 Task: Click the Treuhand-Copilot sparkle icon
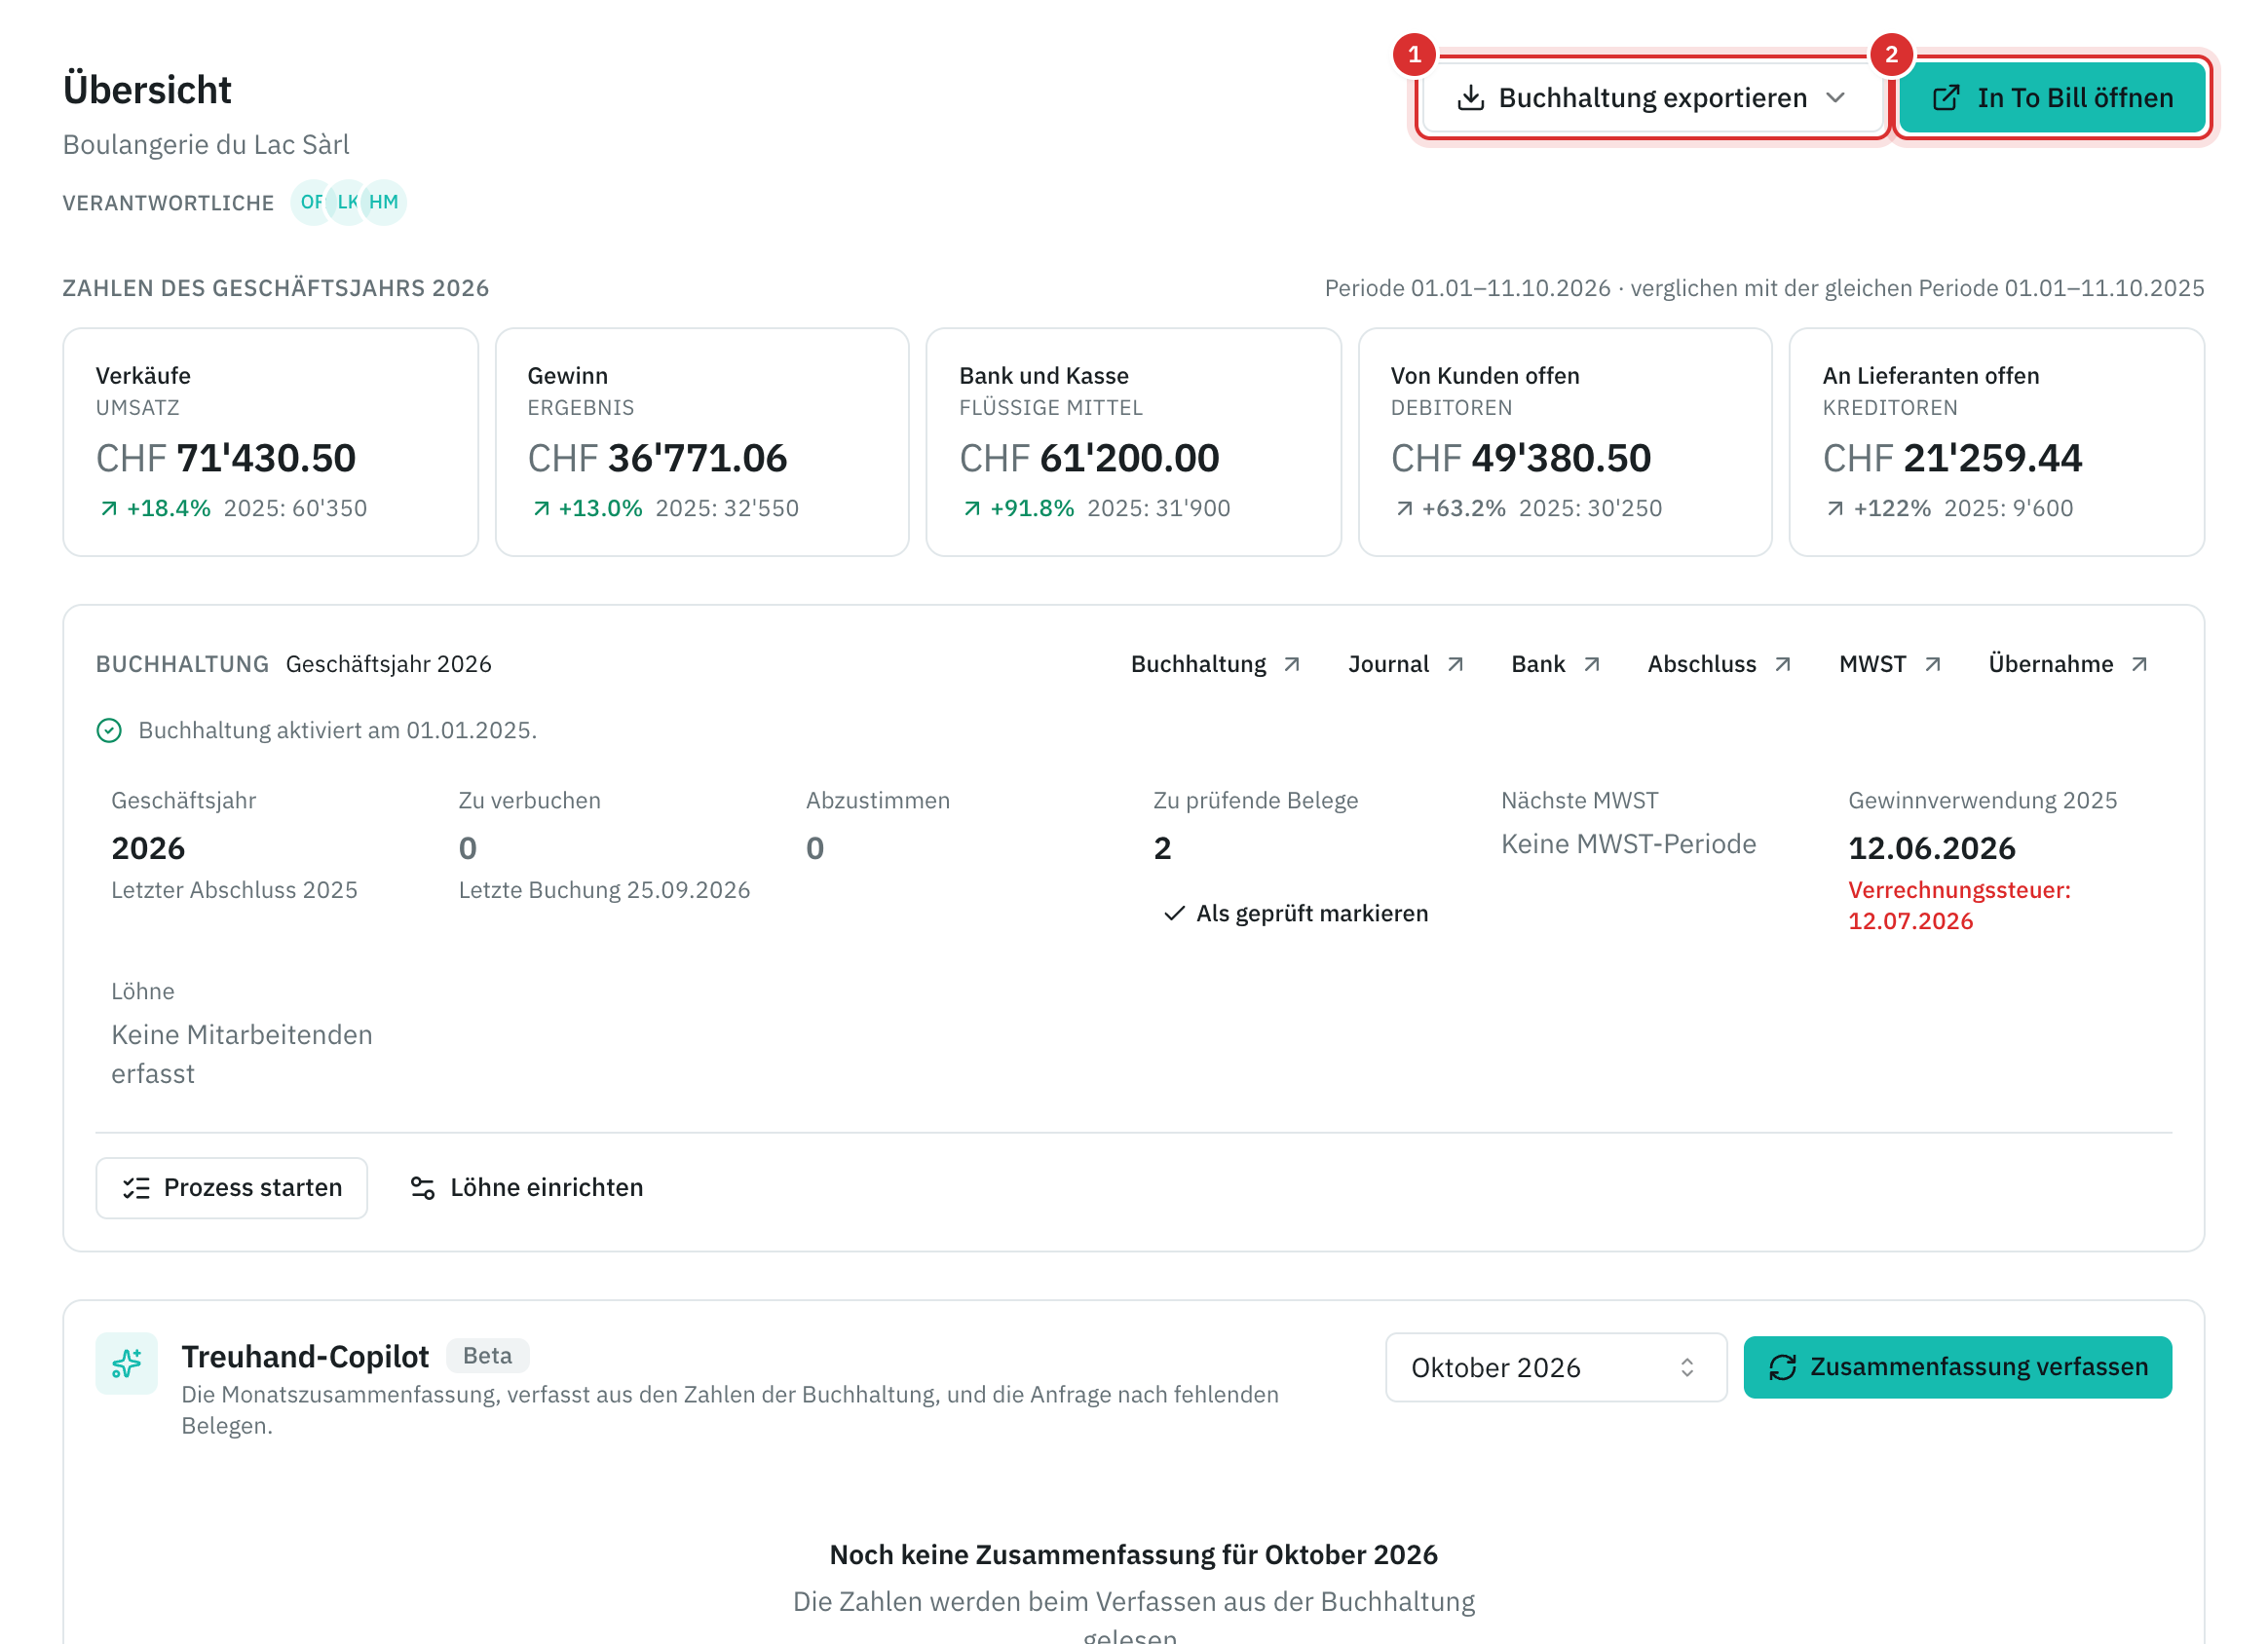[127, 1363]
